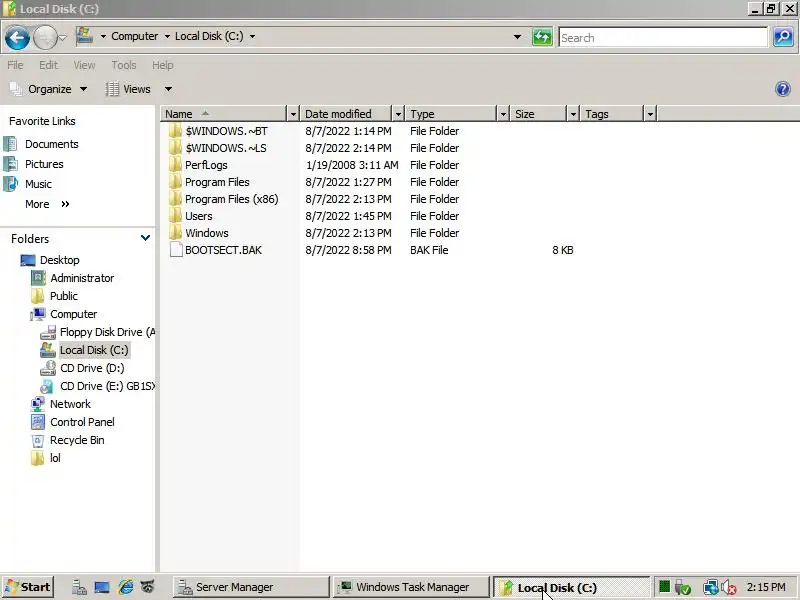Screen dimensions: 800x600
Task: Click the Views toolbar icon
Action: click(x=112, y=89)
